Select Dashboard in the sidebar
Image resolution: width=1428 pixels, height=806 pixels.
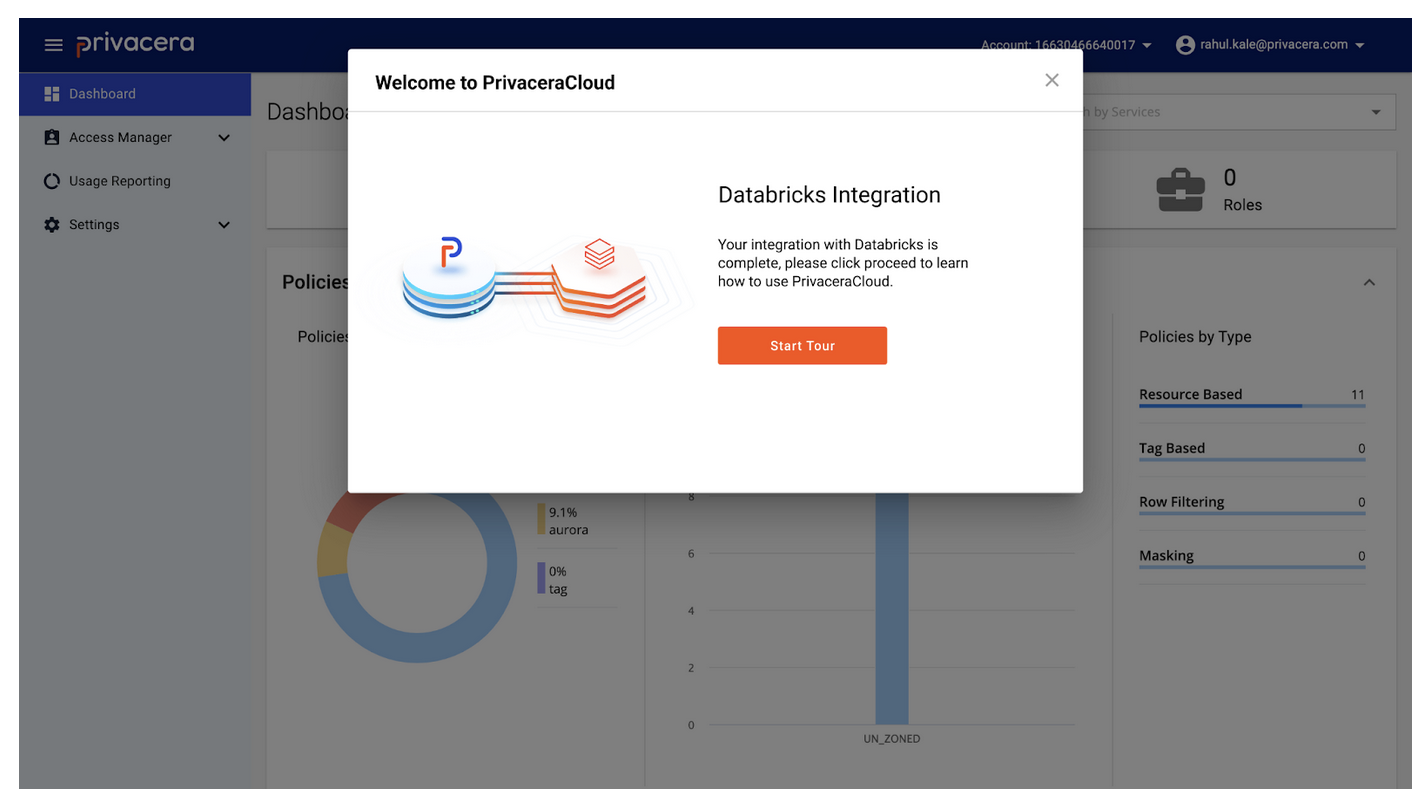click(x=102, y=94)
